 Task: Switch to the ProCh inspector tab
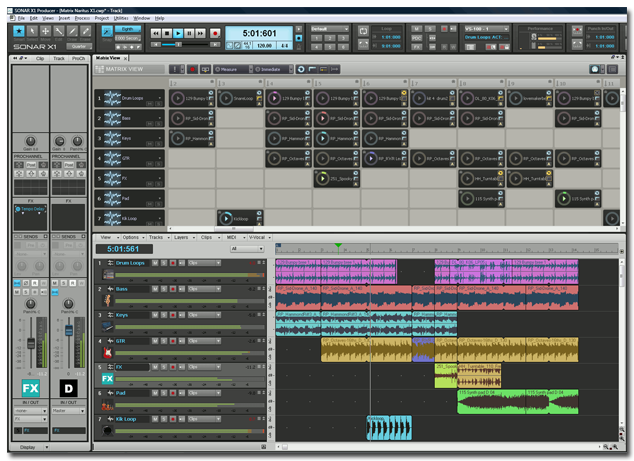coord(78,58)
